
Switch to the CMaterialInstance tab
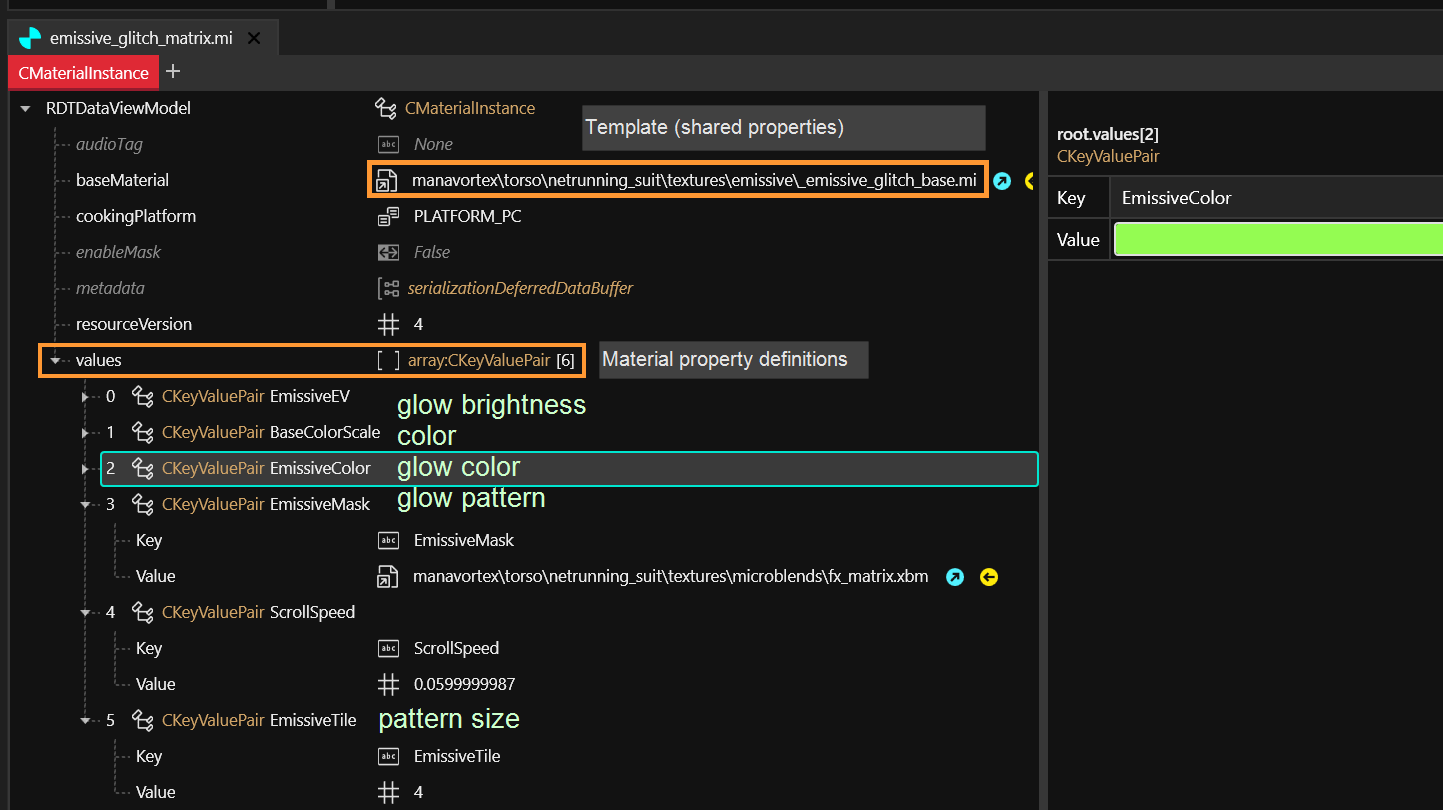[x=83, y=72]
